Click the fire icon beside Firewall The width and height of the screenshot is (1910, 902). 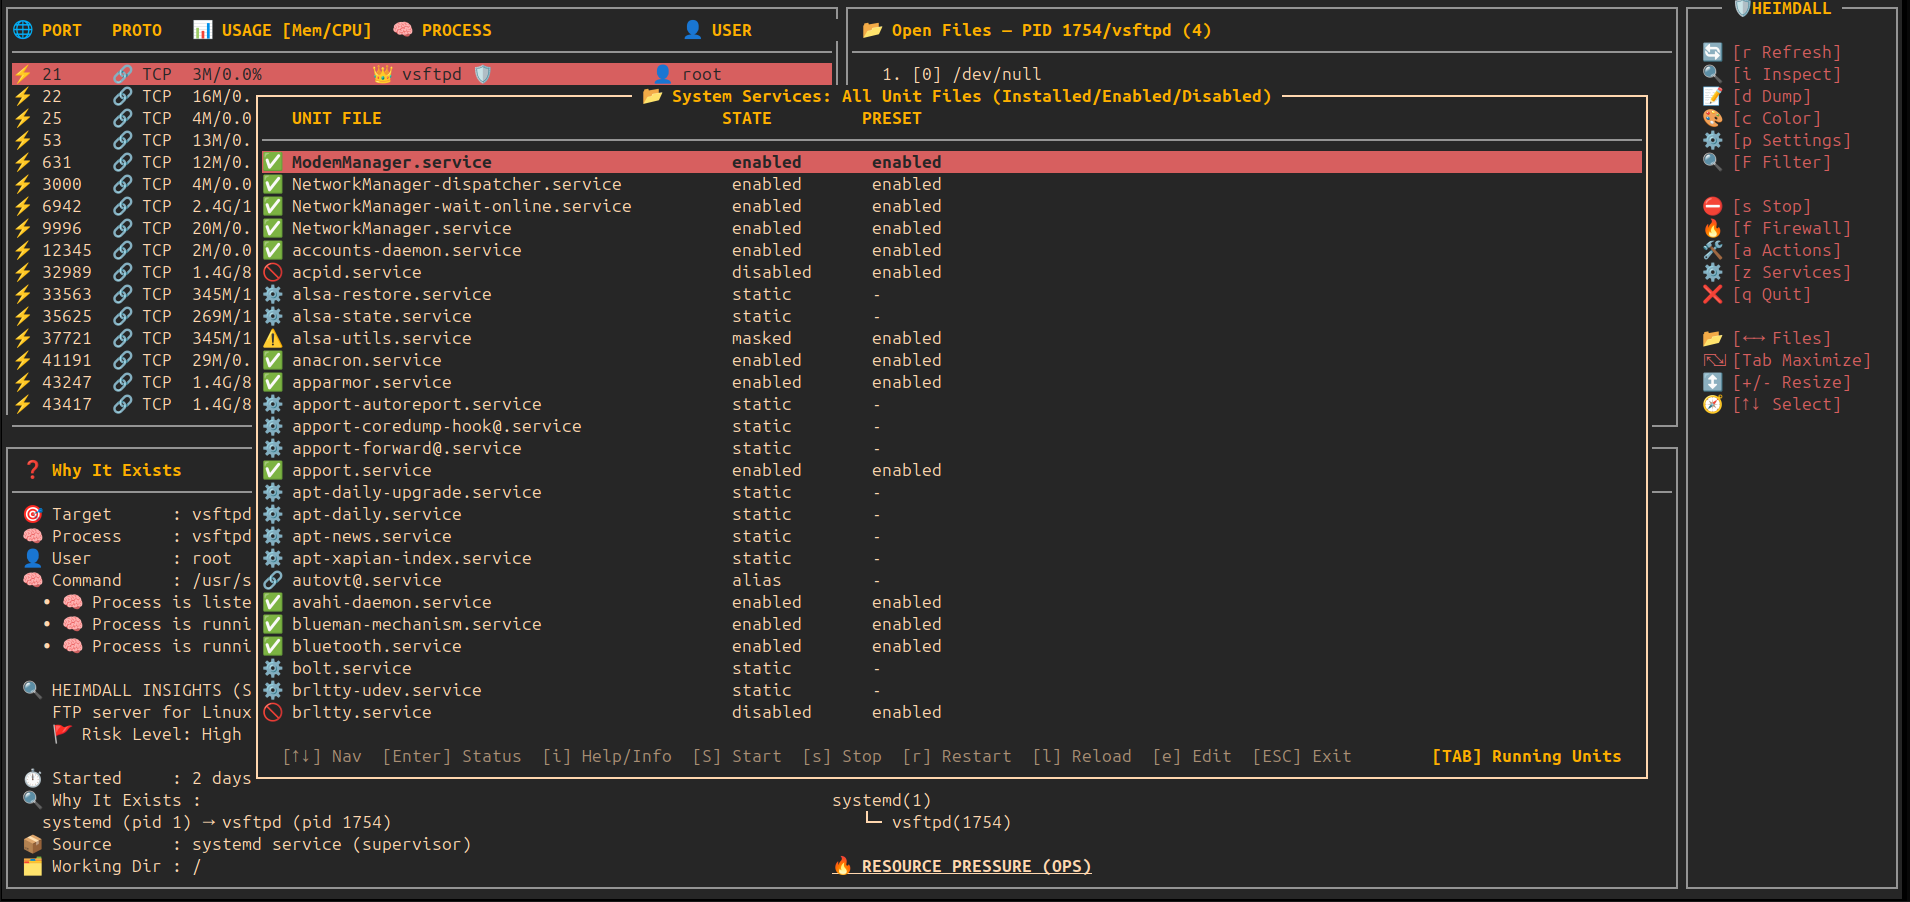[x=1712, y=228]
